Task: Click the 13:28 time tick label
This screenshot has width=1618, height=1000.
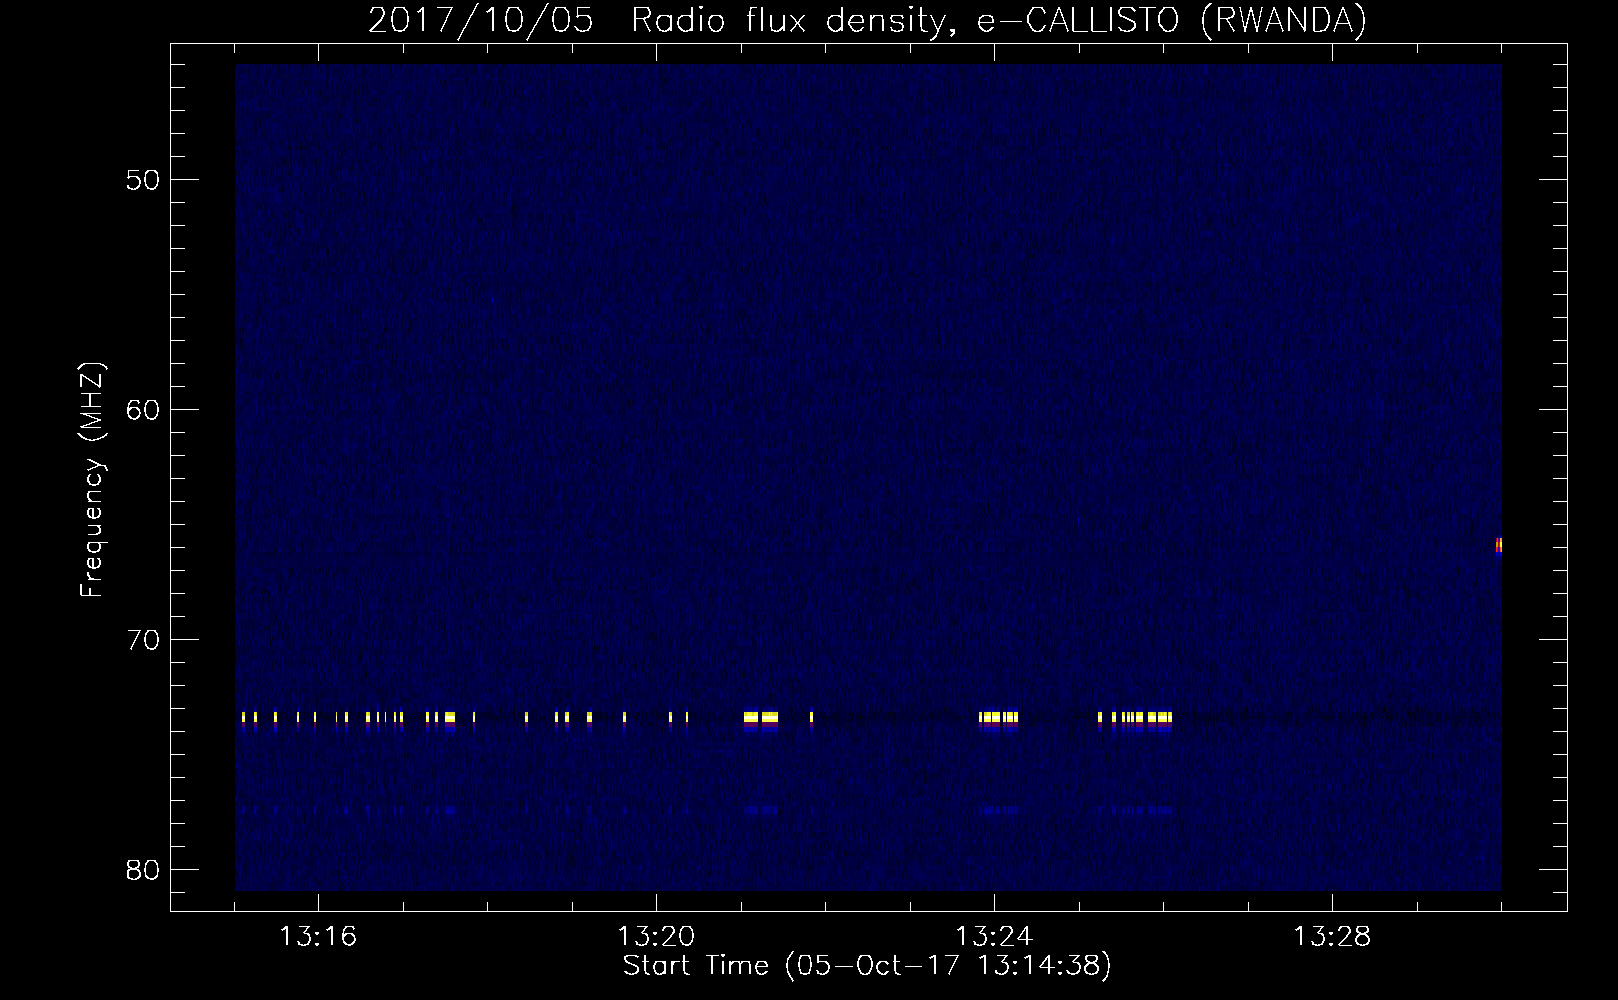Action: click(x=1332, y=937)
